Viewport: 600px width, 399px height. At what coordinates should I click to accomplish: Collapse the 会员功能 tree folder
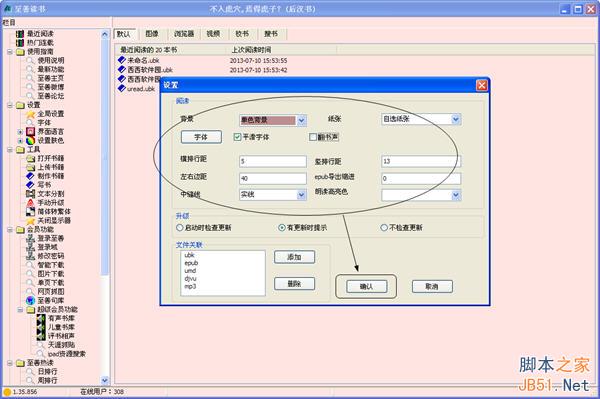click(10, 230)
